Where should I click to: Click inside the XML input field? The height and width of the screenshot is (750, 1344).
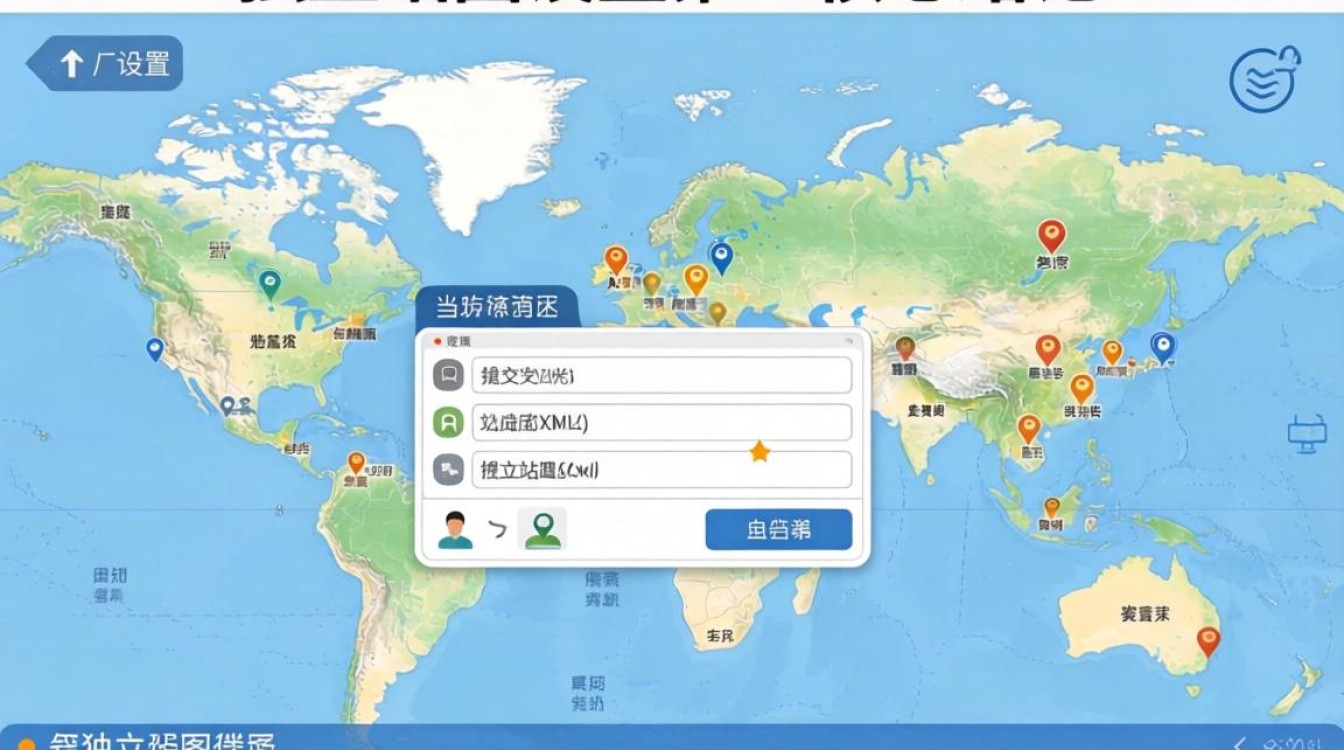(660, 422)
